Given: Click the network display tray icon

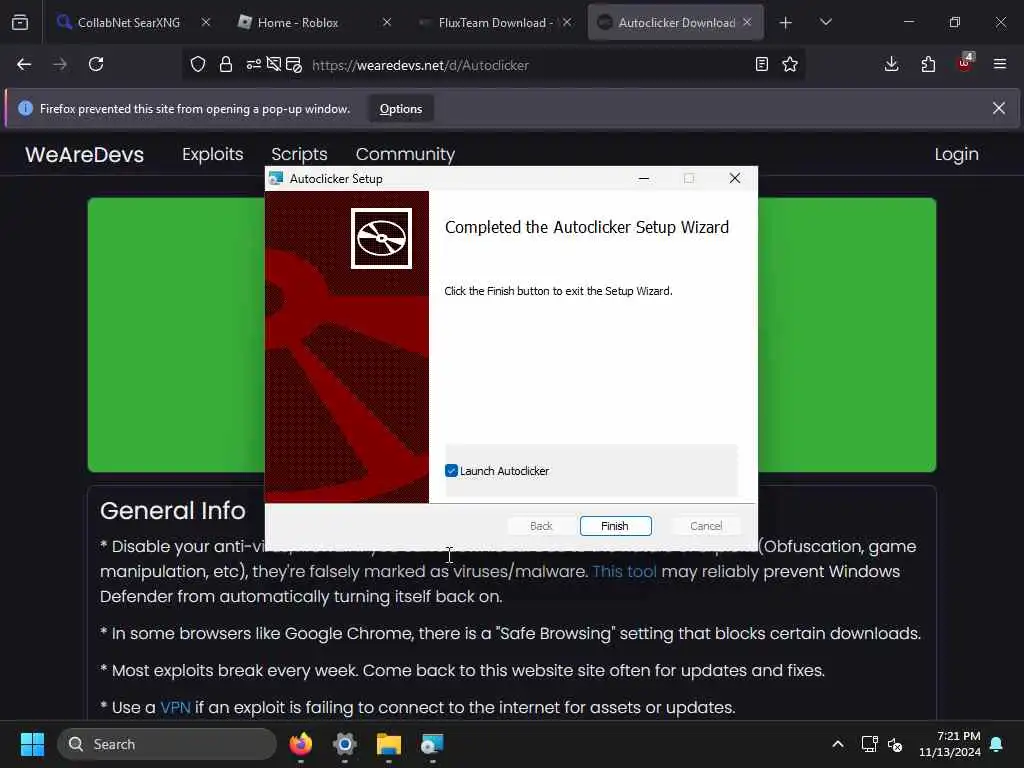Looking at the screenshot, I should coord(869,744).
